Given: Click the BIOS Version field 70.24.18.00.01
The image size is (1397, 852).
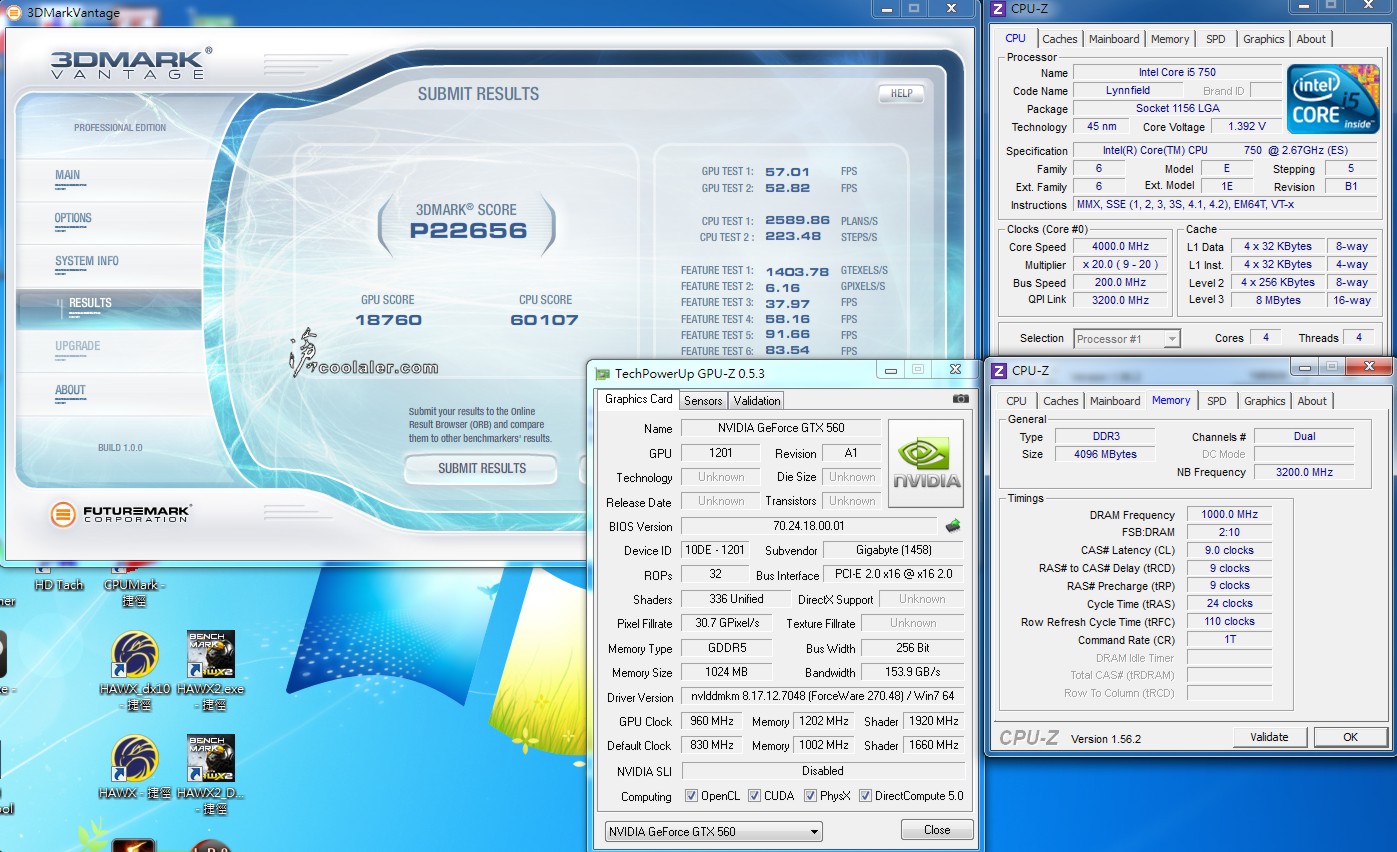Looking at the screenshot, I should click(808, 526).
